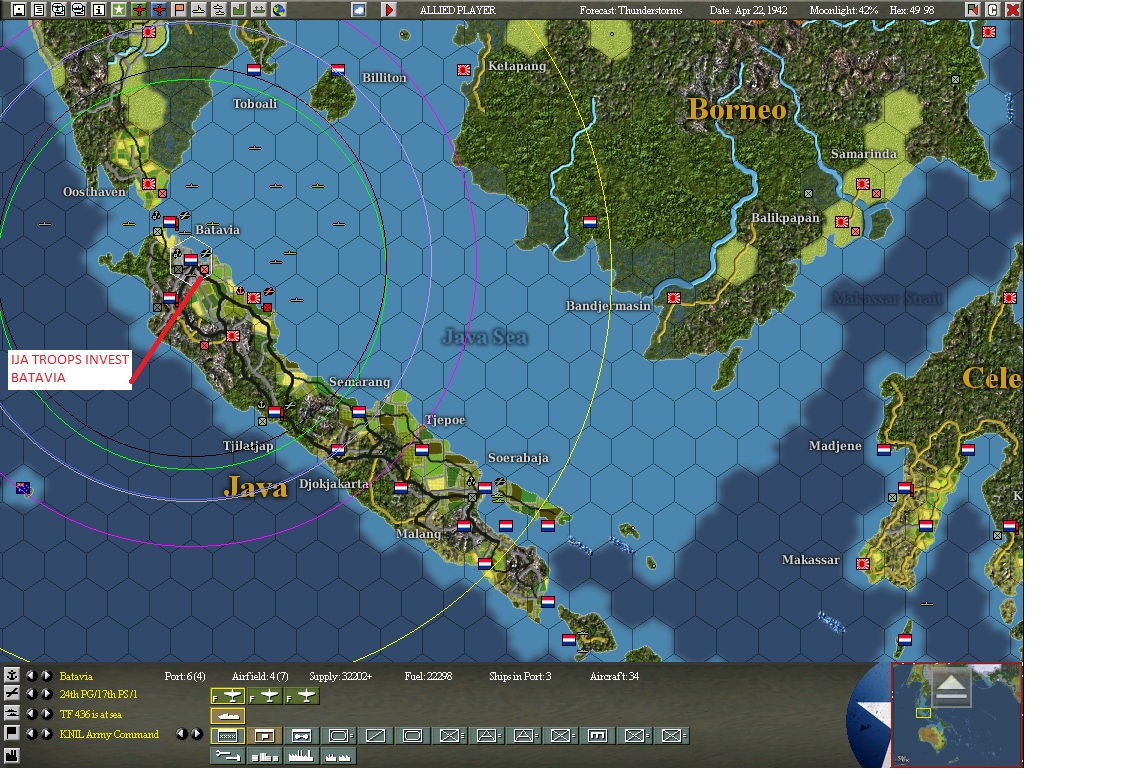The width and height of the screenshot is (1137, 774).
Task: Select the Dutch base flag at Billiton
Action: (338, 70)
